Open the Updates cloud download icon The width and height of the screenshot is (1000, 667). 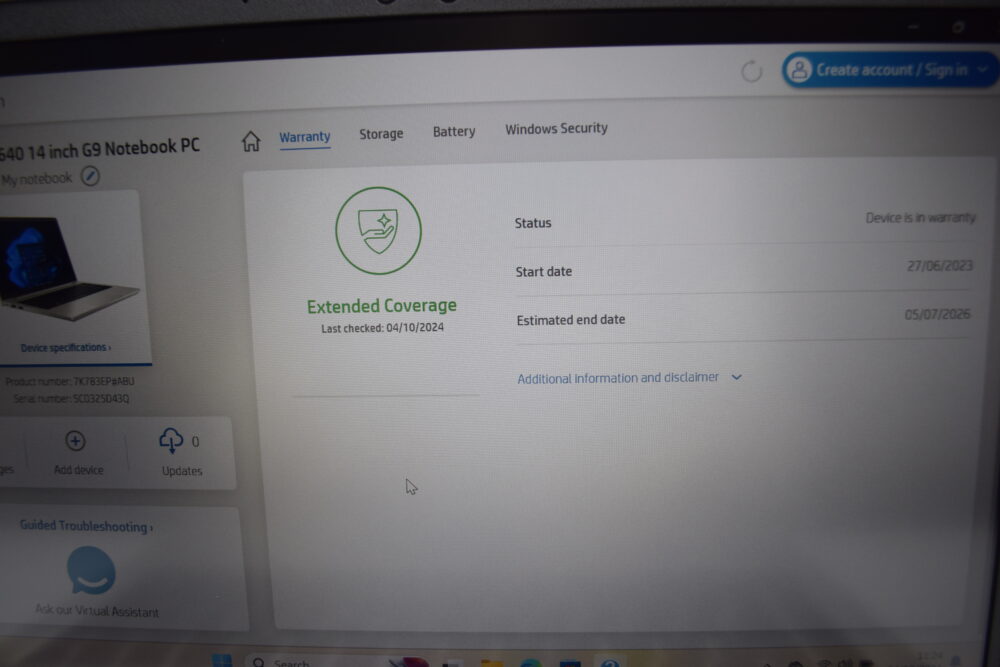[x=171, y=441]
